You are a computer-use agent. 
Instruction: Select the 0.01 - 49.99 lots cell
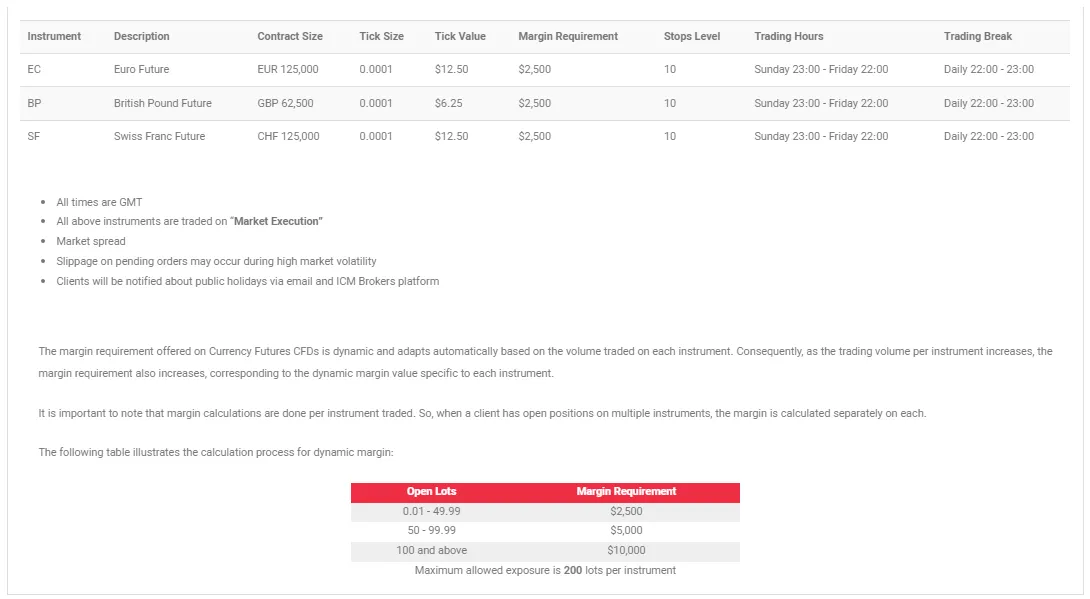pyautogui.click(x=431, y=511)
